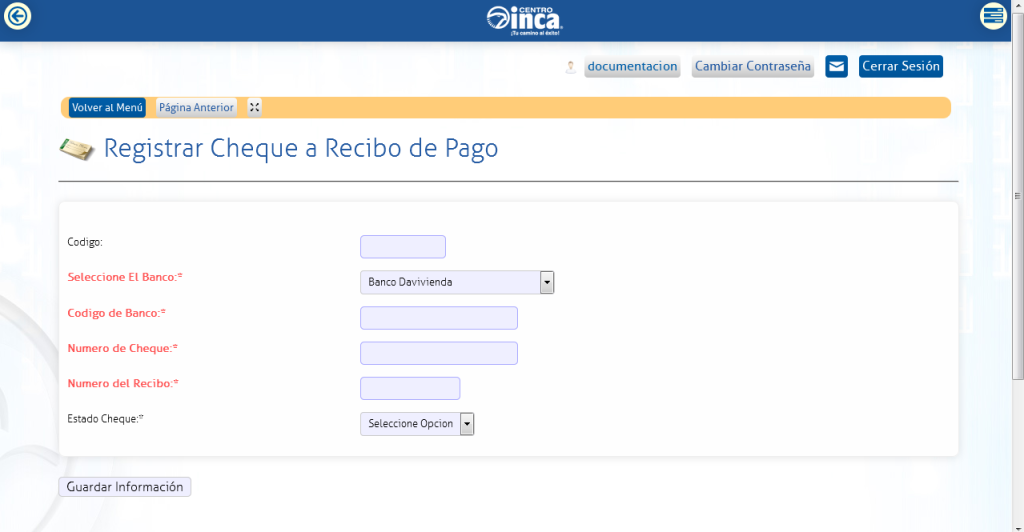
Task: Click into the Codigo de Banco field
Action: [x=438, y=318]
